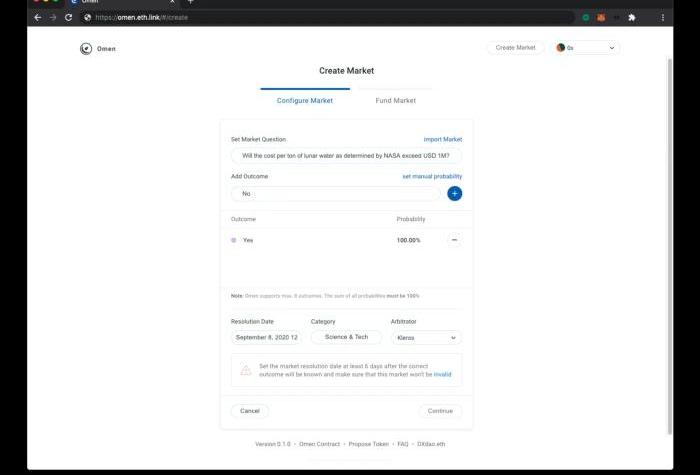
Task: Click the Resolution Date input field
Action: click(266, 338)
